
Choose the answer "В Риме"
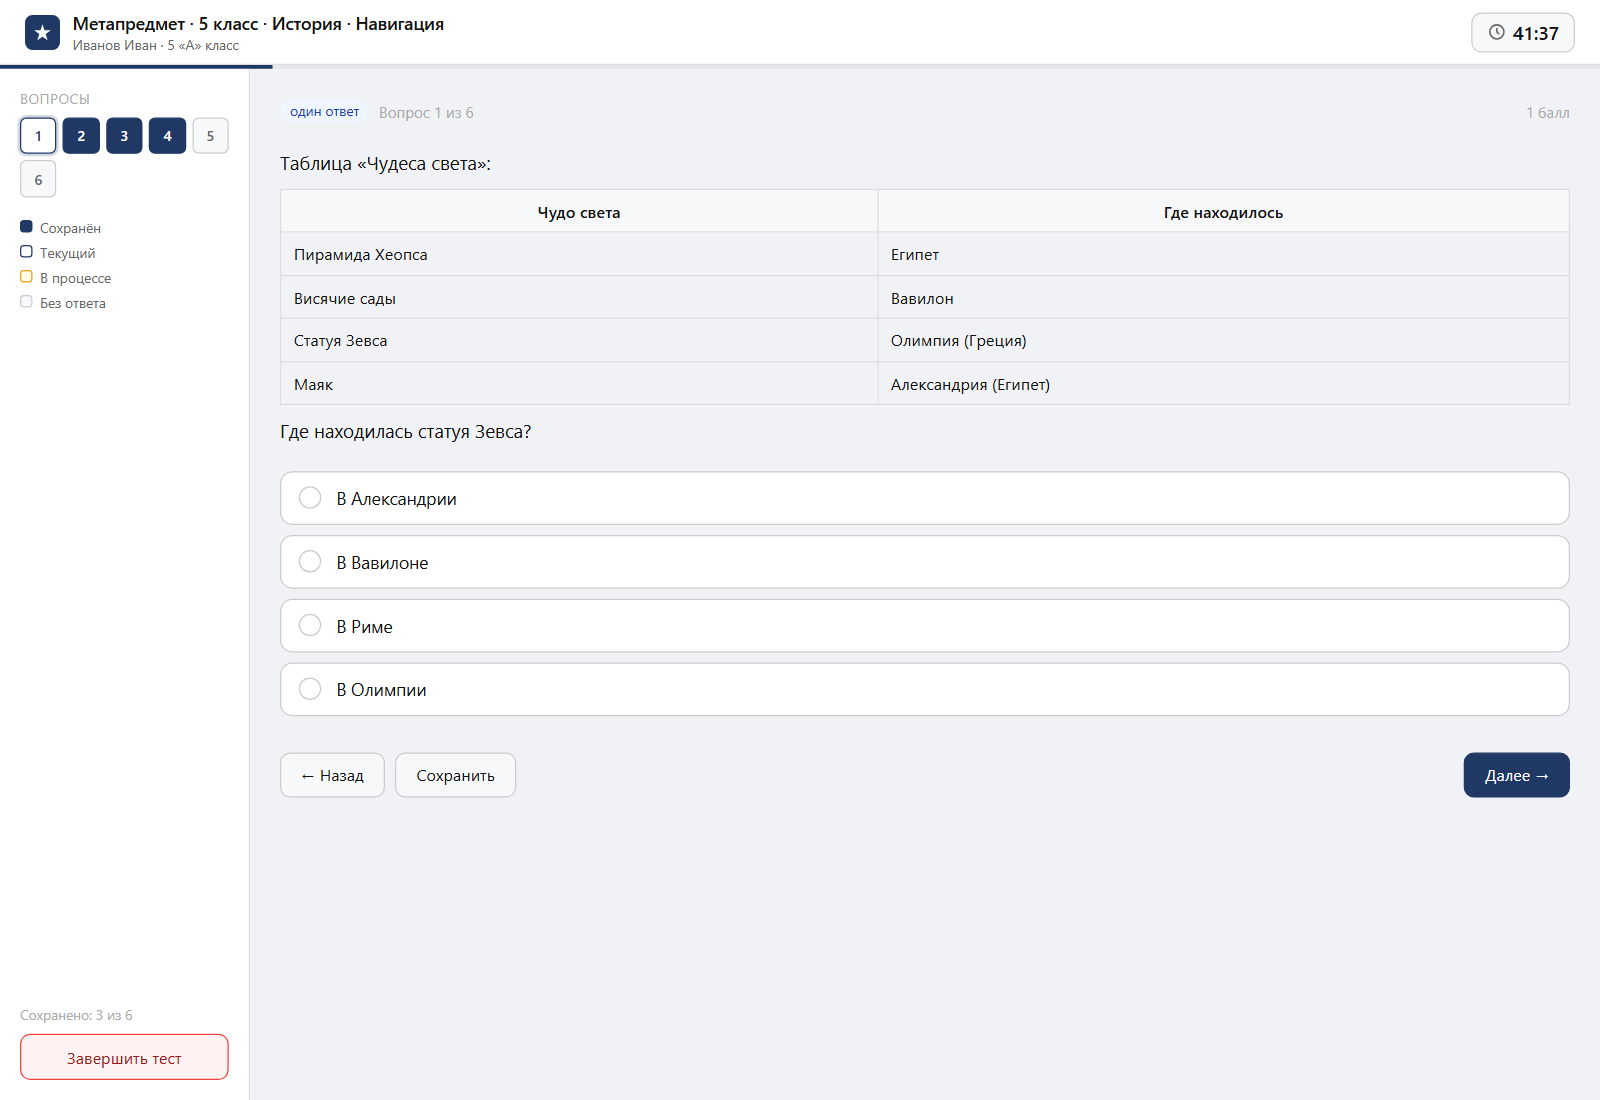(x=924, y=626)
